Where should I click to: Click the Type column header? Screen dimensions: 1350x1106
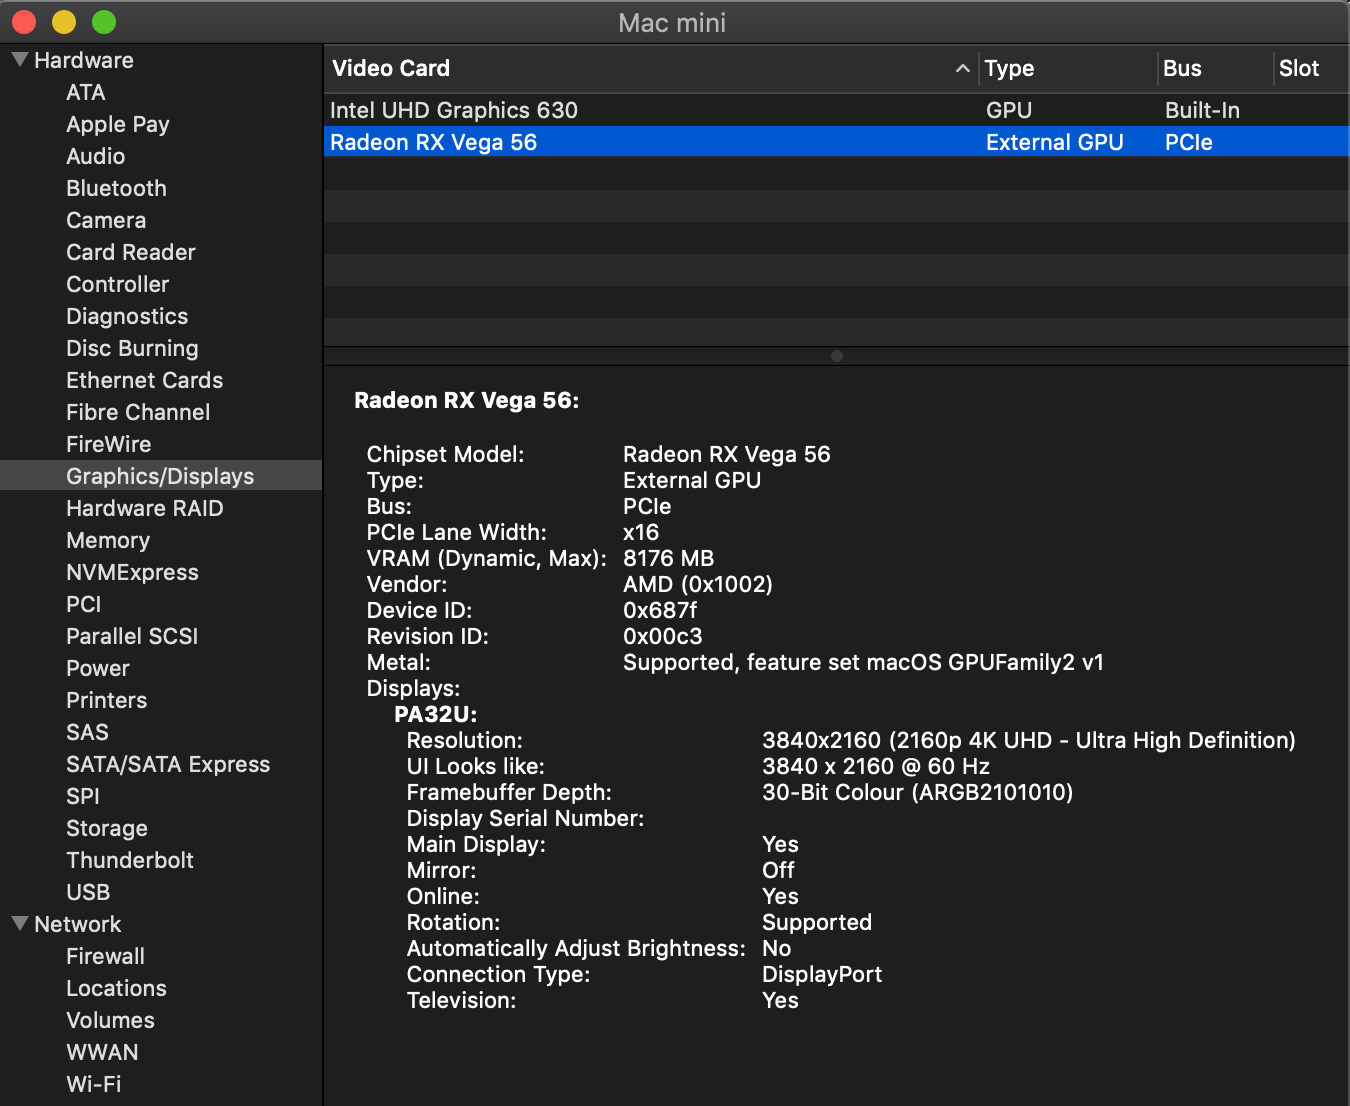(1009, 68)
